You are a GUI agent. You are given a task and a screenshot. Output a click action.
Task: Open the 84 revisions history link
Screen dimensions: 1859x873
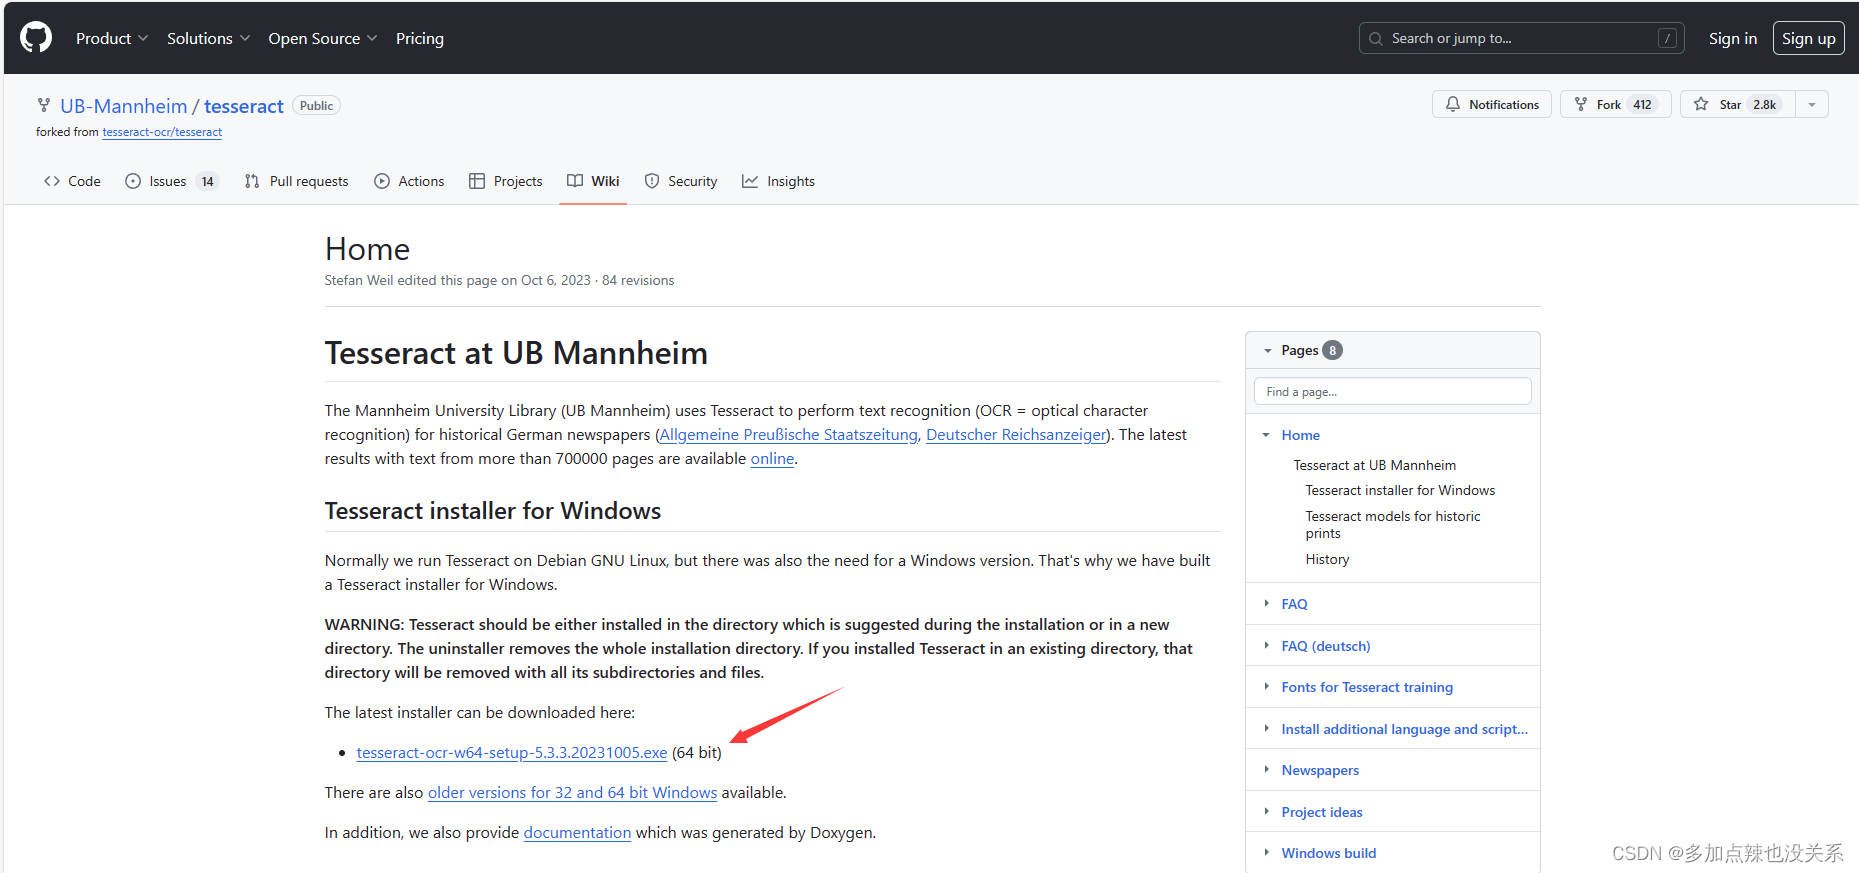click(638, 280)
